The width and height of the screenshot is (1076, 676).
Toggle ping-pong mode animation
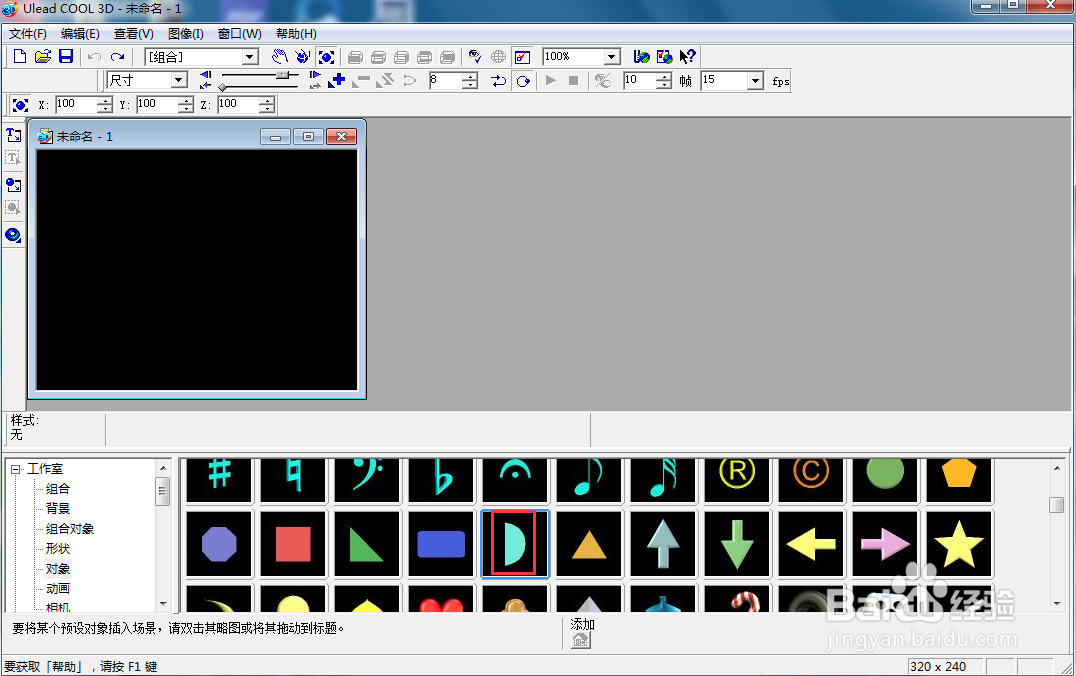coord(499,81)
